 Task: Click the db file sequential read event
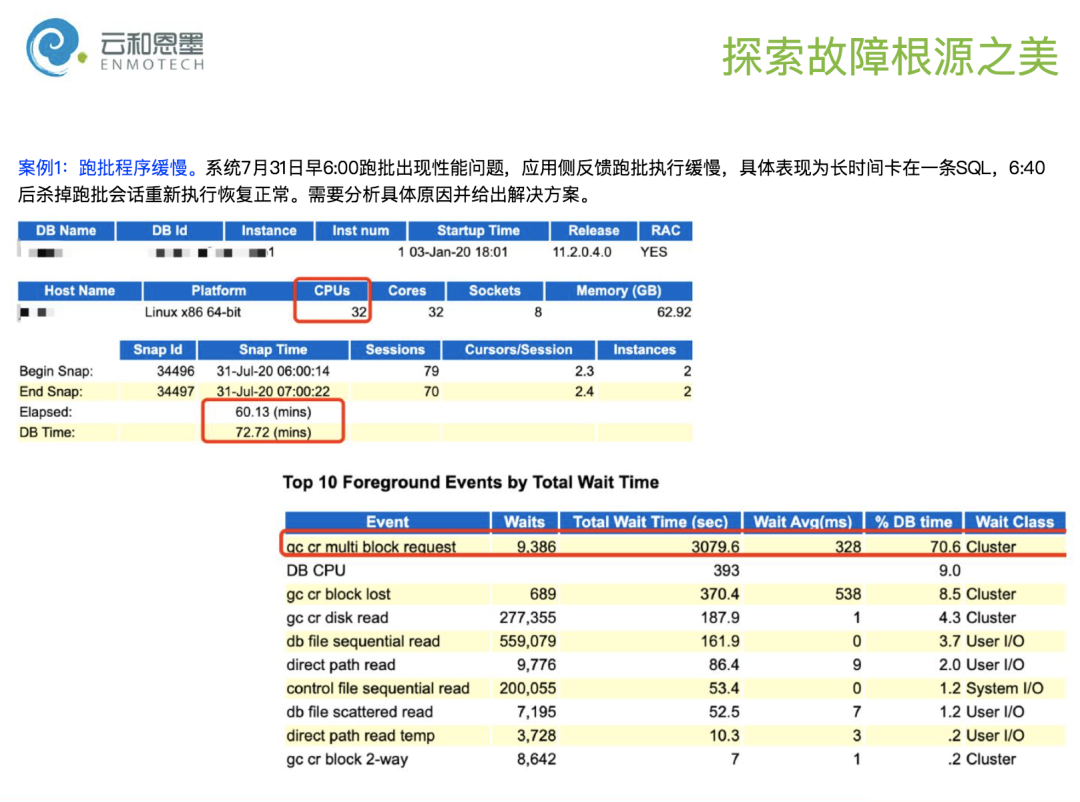[x=363, y=641]
